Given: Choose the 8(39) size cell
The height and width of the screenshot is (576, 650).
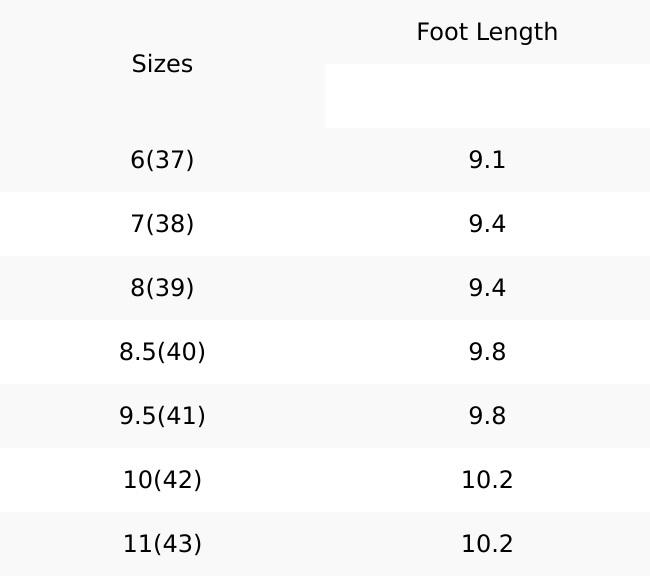Looking at the screenshot, I should [162, 288].
